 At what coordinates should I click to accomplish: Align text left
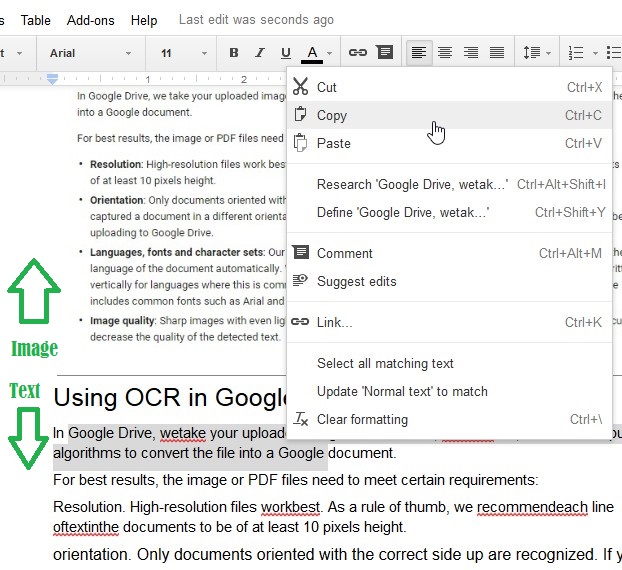419,52
